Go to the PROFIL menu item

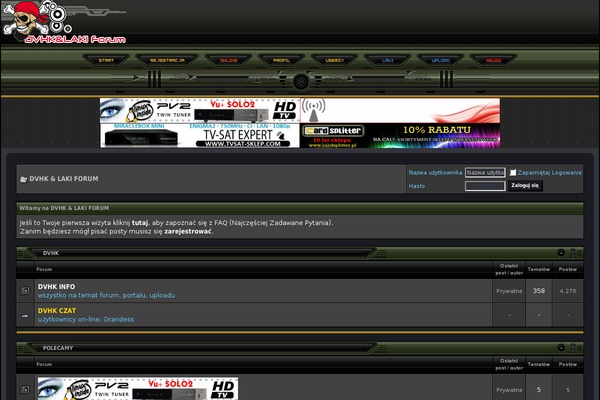[x=281, y=60]
